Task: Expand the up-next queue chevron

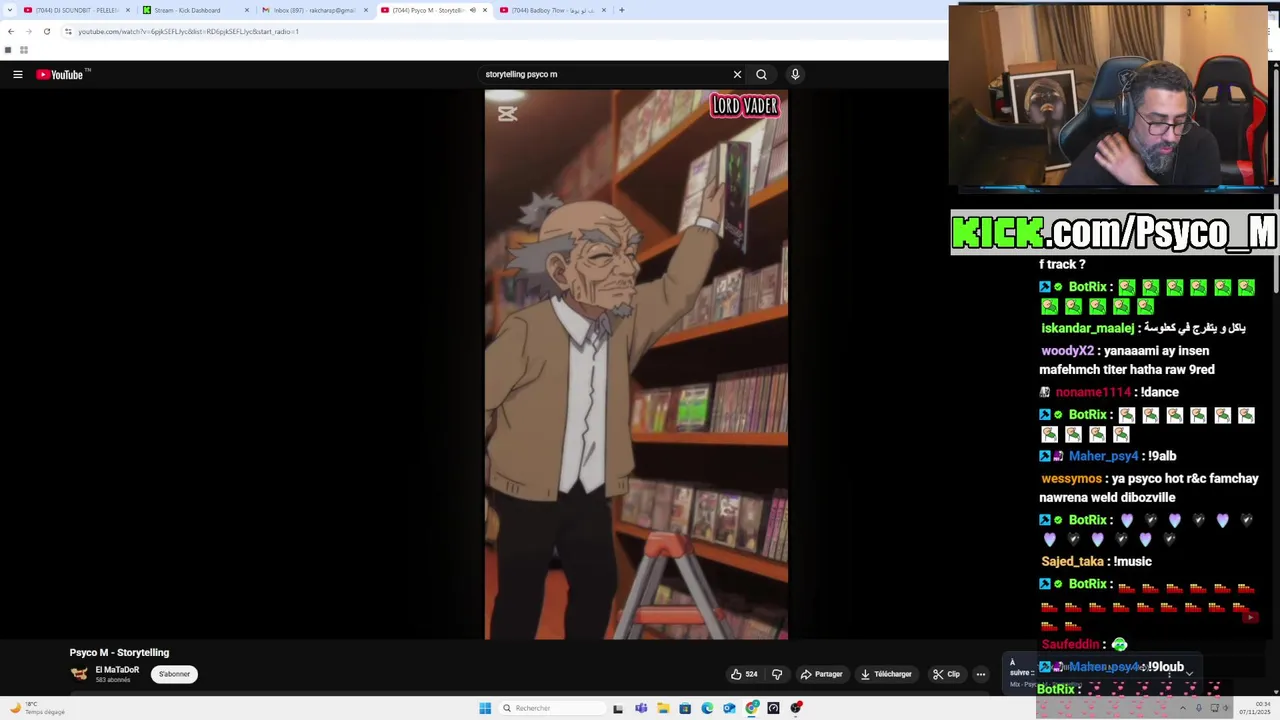Action: tap(1189, 673)
